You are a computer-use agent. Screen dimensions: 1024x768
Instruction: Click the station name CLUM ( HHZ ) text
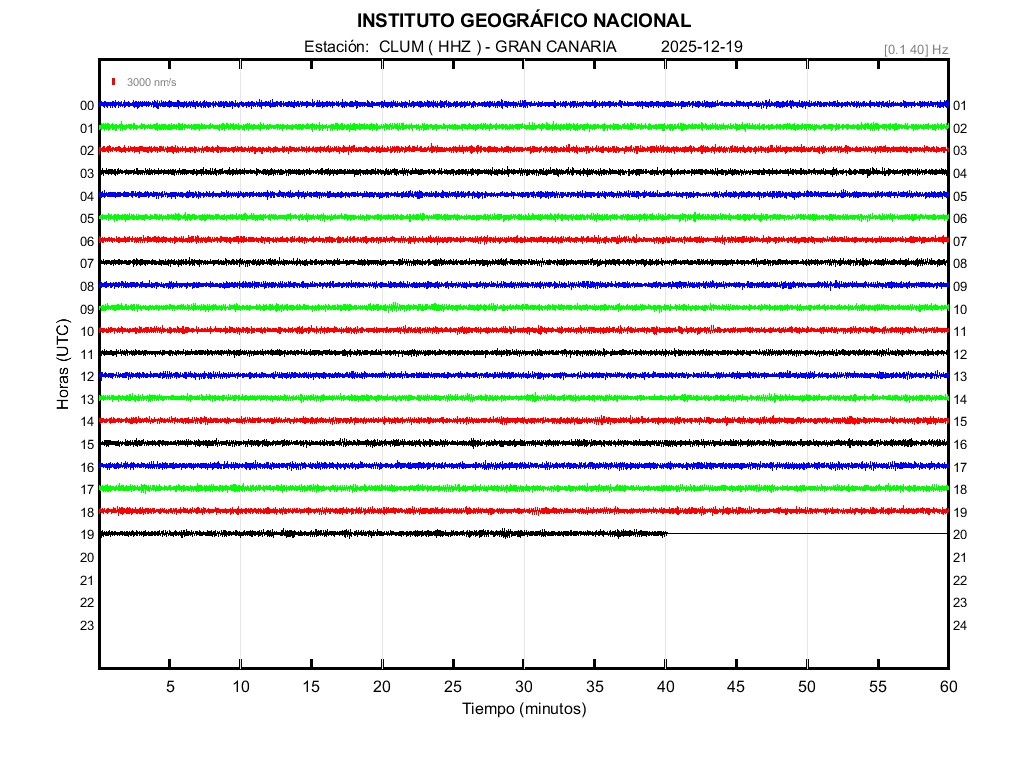pos(432,47)
